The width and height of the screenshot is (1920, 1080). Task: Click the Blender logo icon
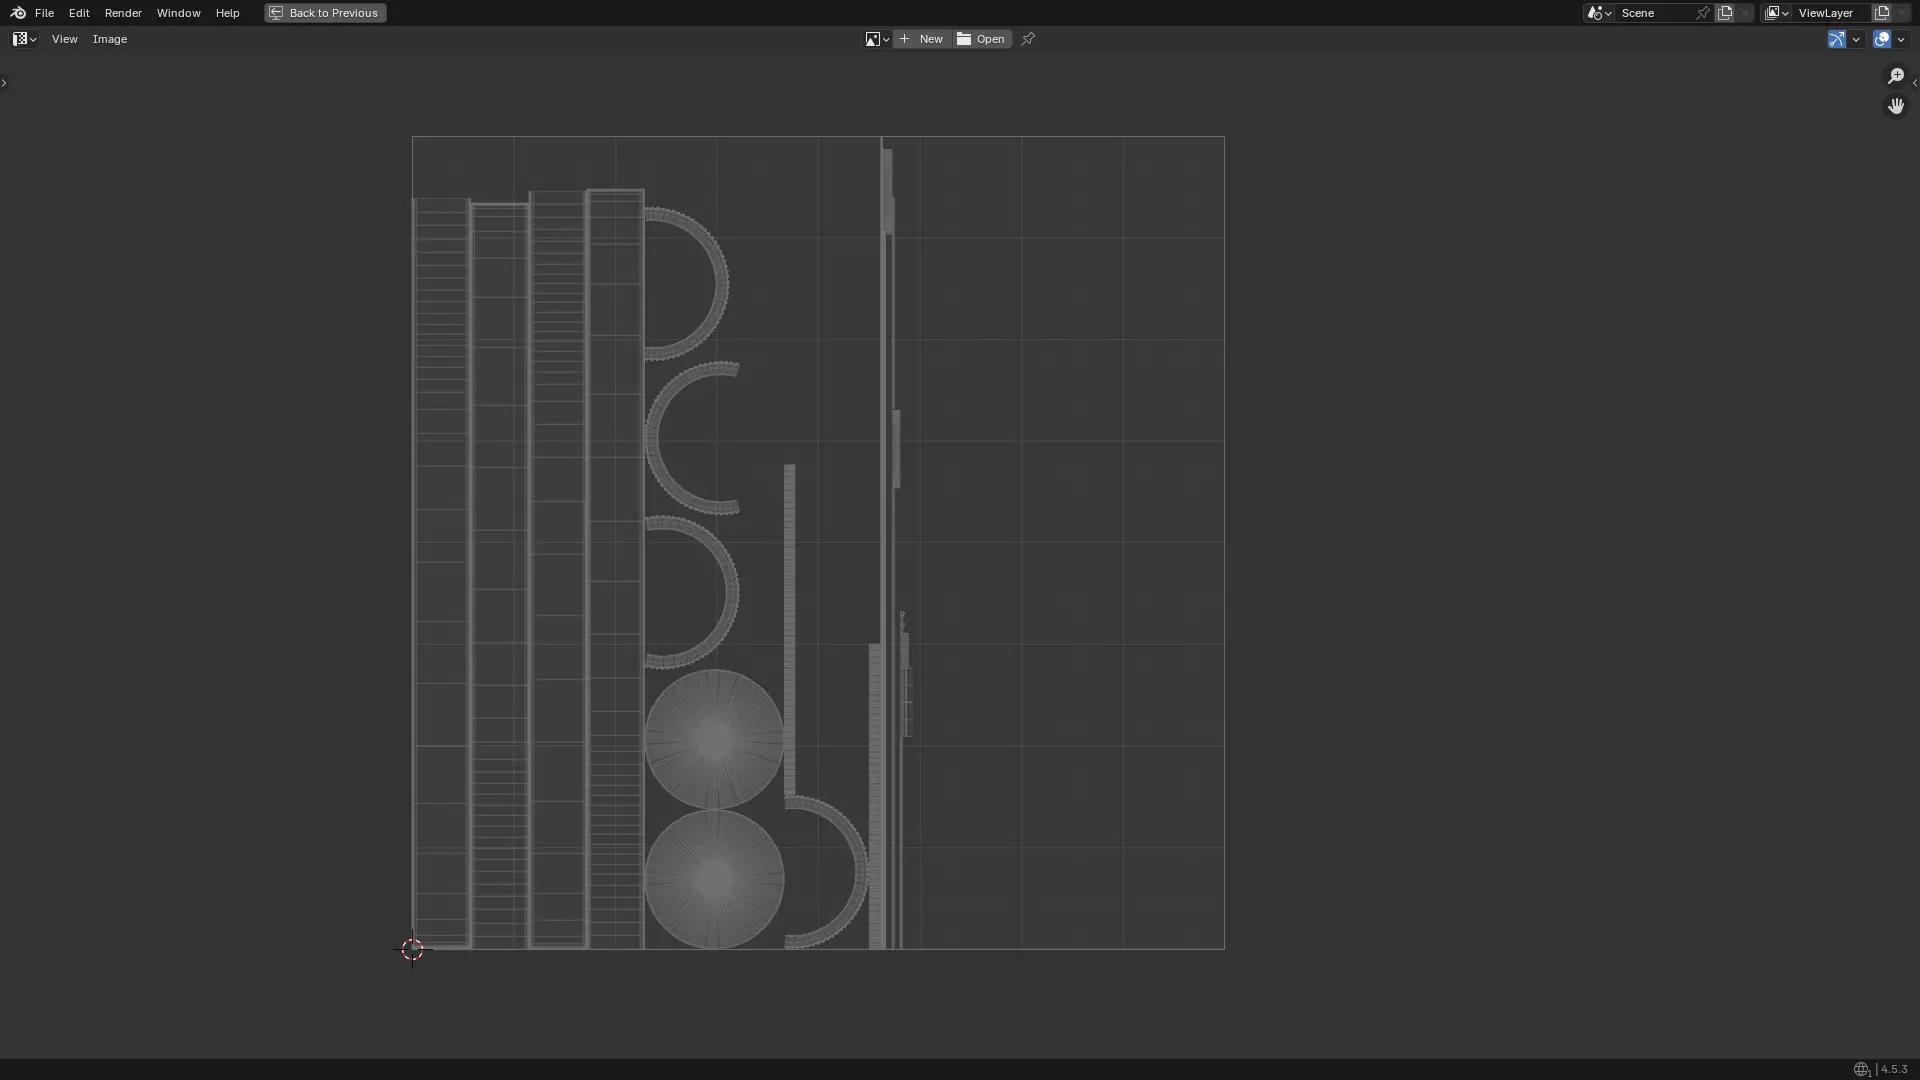pos(18,13)
